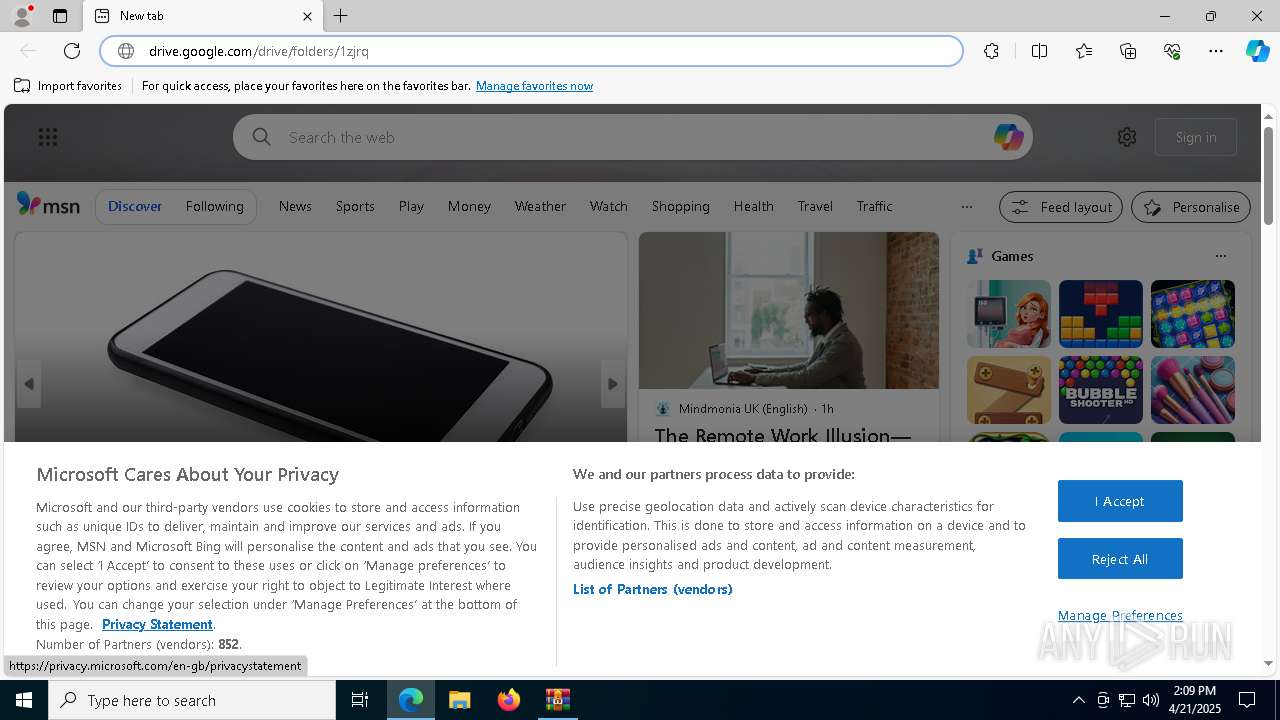The image size is (1280, 720).
Task: Expand more navigation categories ellipsis
Action: [966, 207]
